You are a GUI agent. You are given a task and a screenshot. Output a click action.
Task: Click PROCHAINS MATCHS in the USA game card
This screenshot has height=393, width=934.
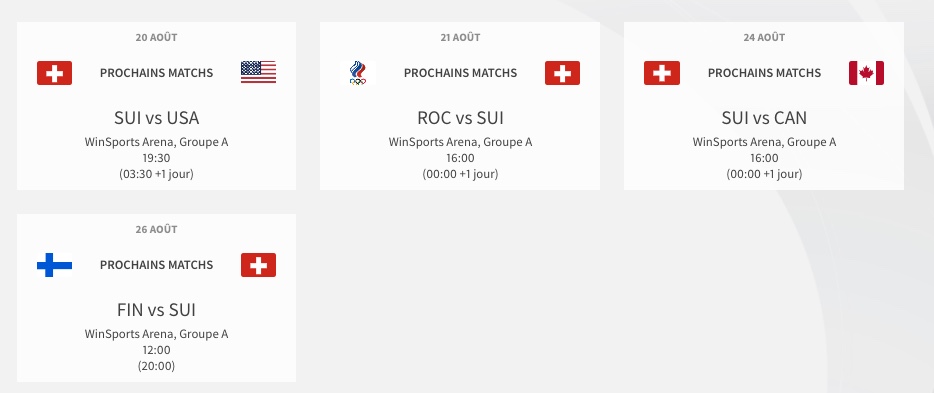click(157, 73)
